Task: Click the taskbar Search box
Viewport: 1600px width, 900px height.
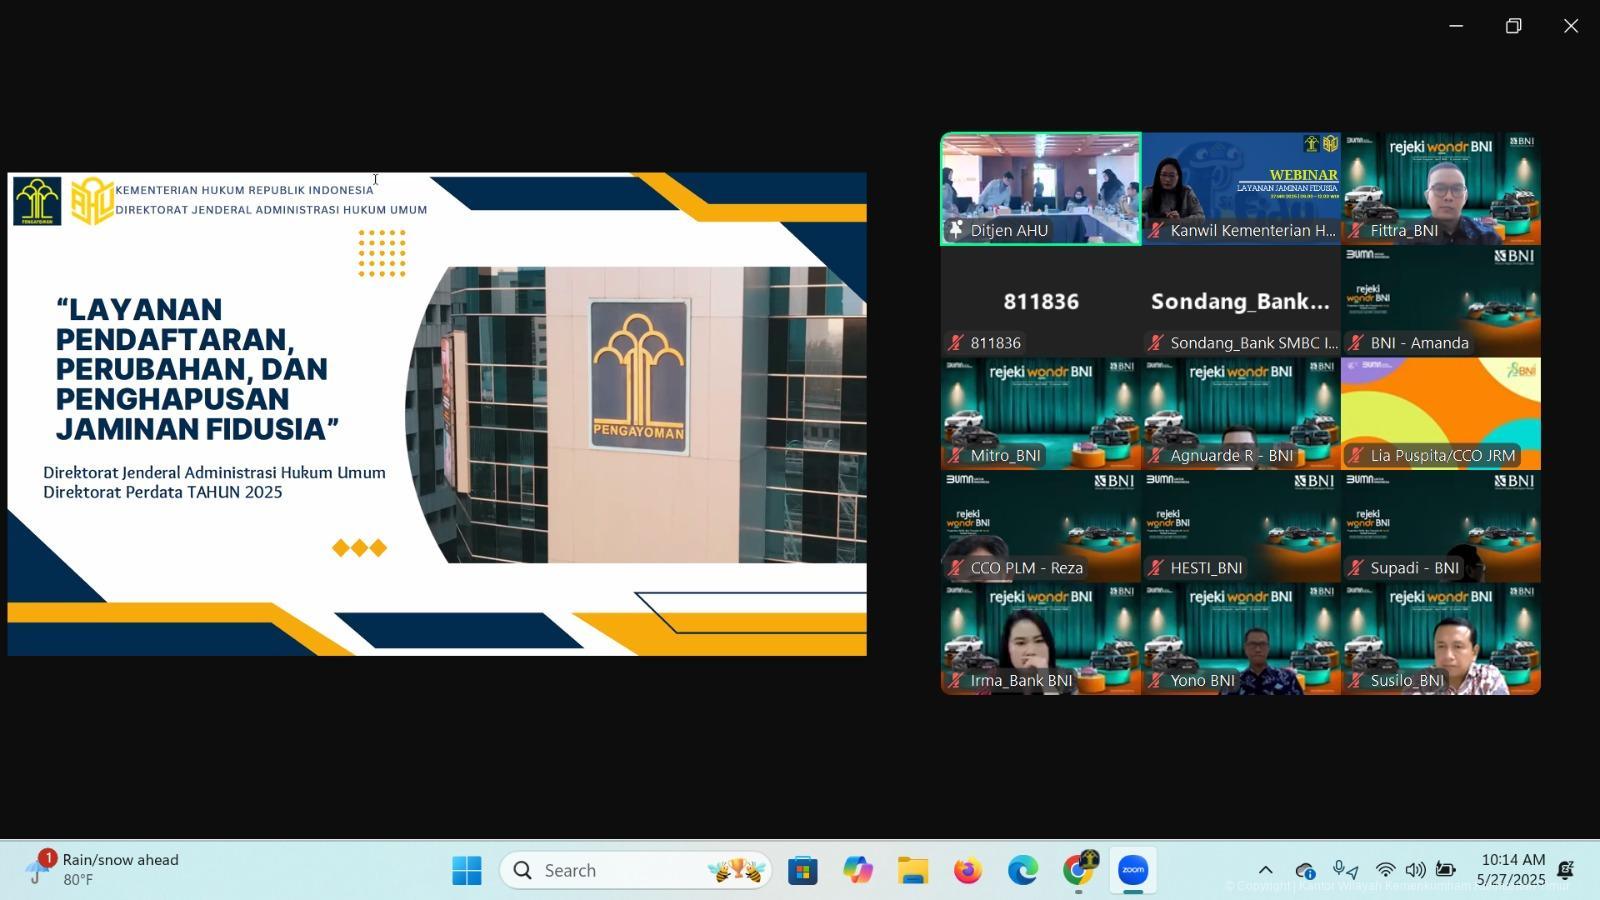Action: [x=636, y=870]
